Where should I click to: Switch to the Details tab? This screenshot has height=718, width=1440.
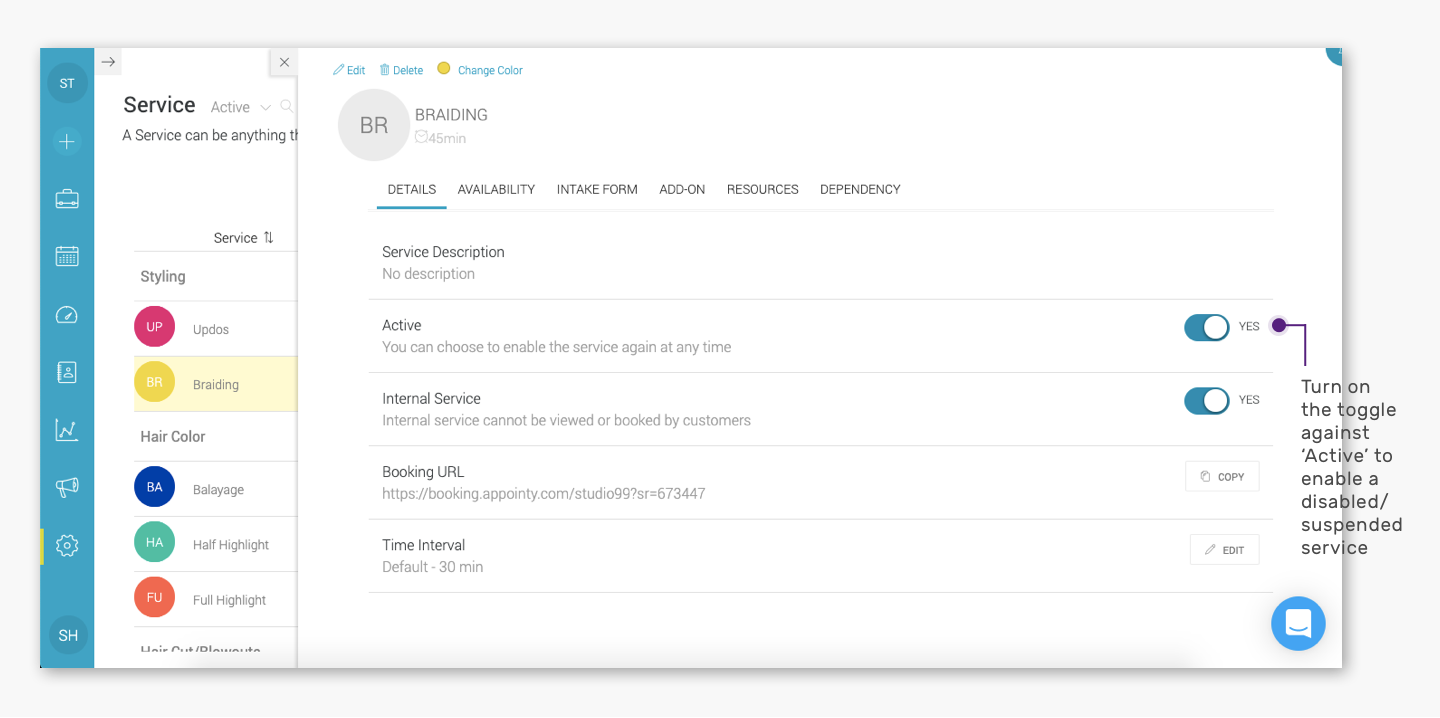412,189
